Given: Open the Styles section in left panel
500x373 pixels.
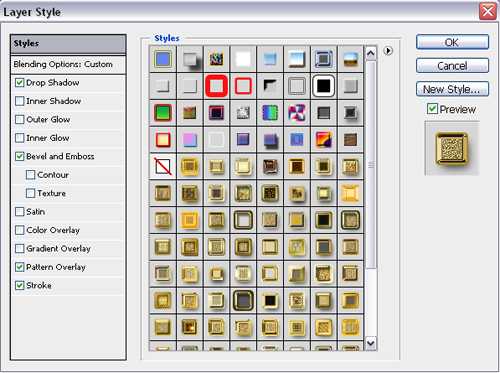Looking at the screenshot, I should [x=68, y=44].
